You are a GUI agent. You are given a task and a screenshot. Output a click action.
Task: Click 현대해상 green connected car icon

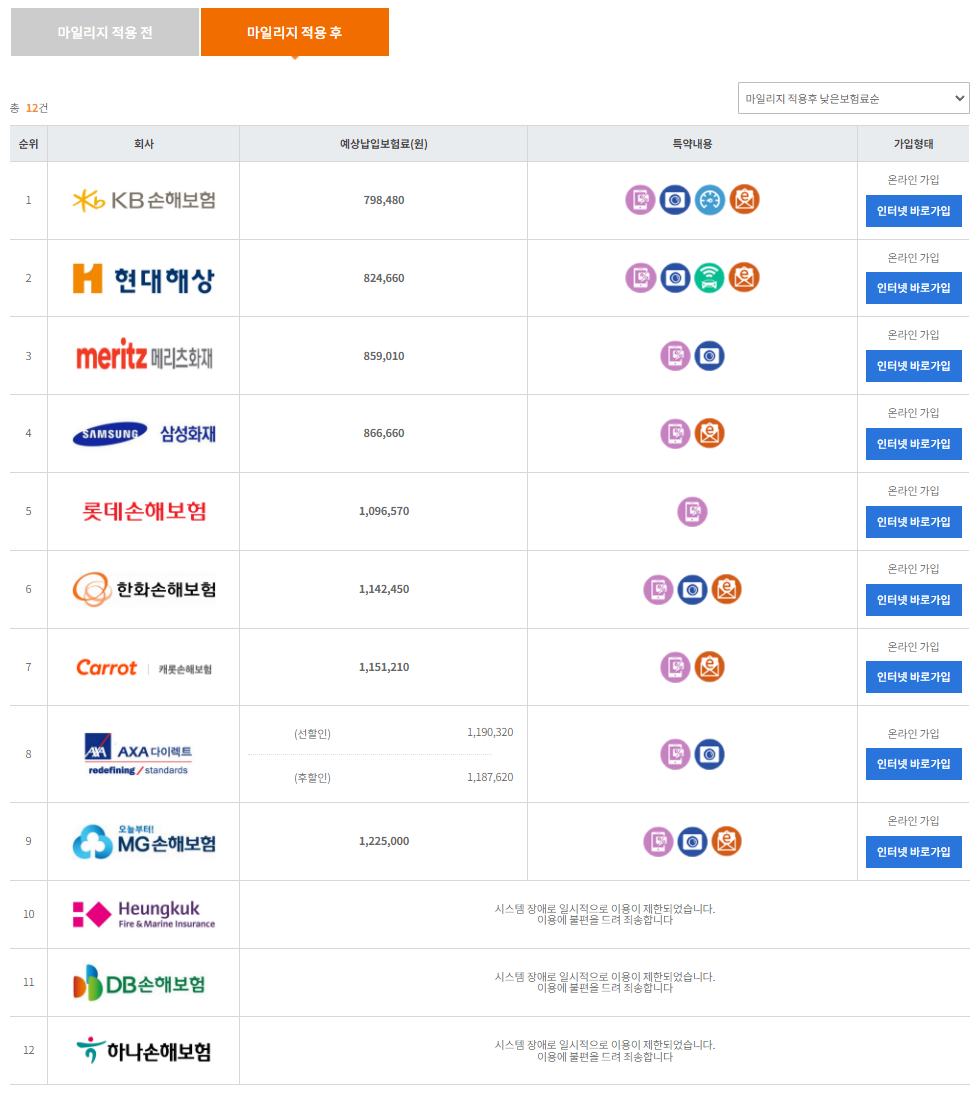tap(710, 278)
